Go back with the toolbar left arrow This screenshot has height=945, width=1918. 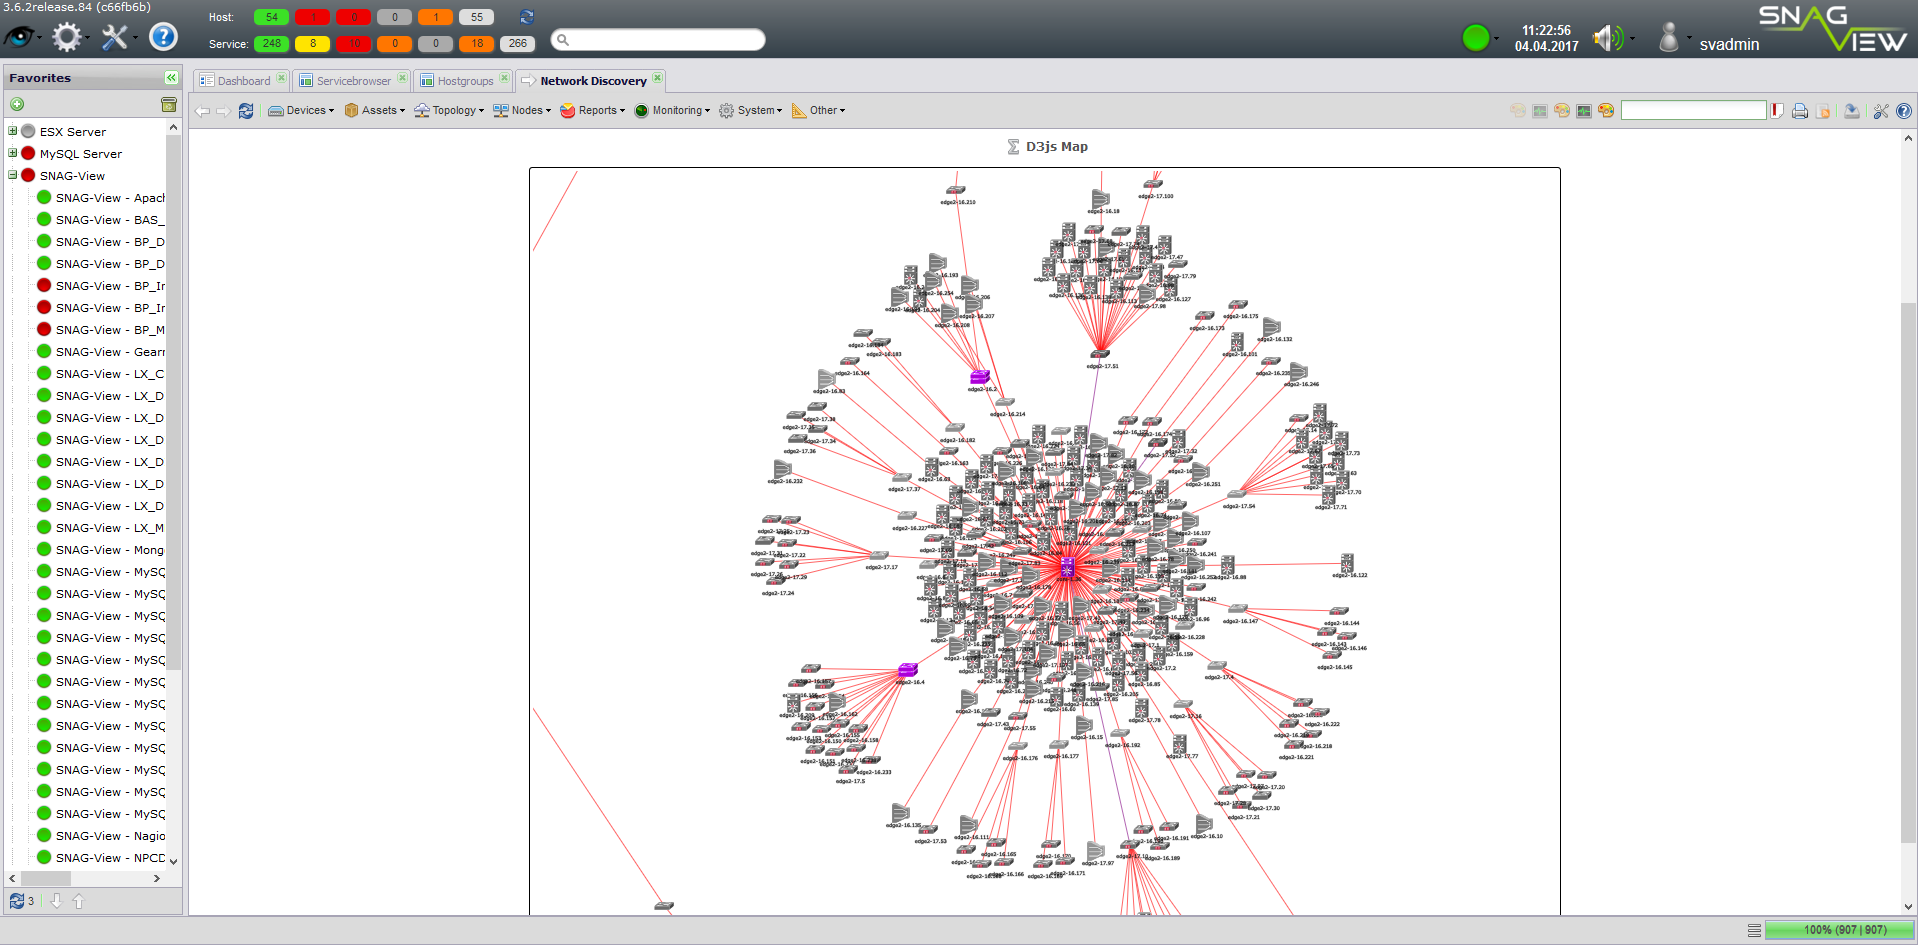[203, 111]
